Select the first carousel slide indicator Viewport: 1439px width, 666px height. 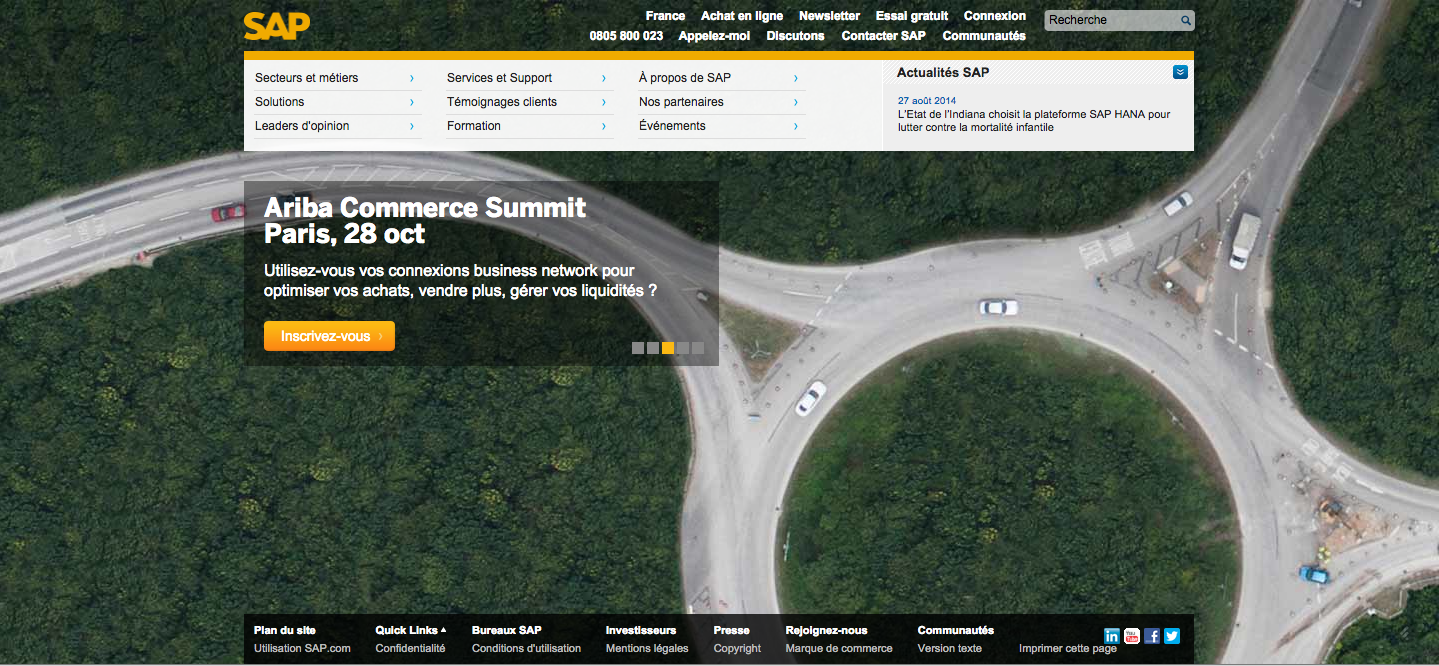[638, 348]
